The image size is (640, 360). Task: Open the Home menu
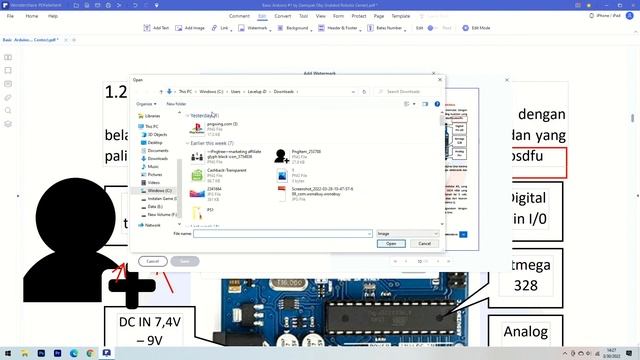tap(31, 16)
